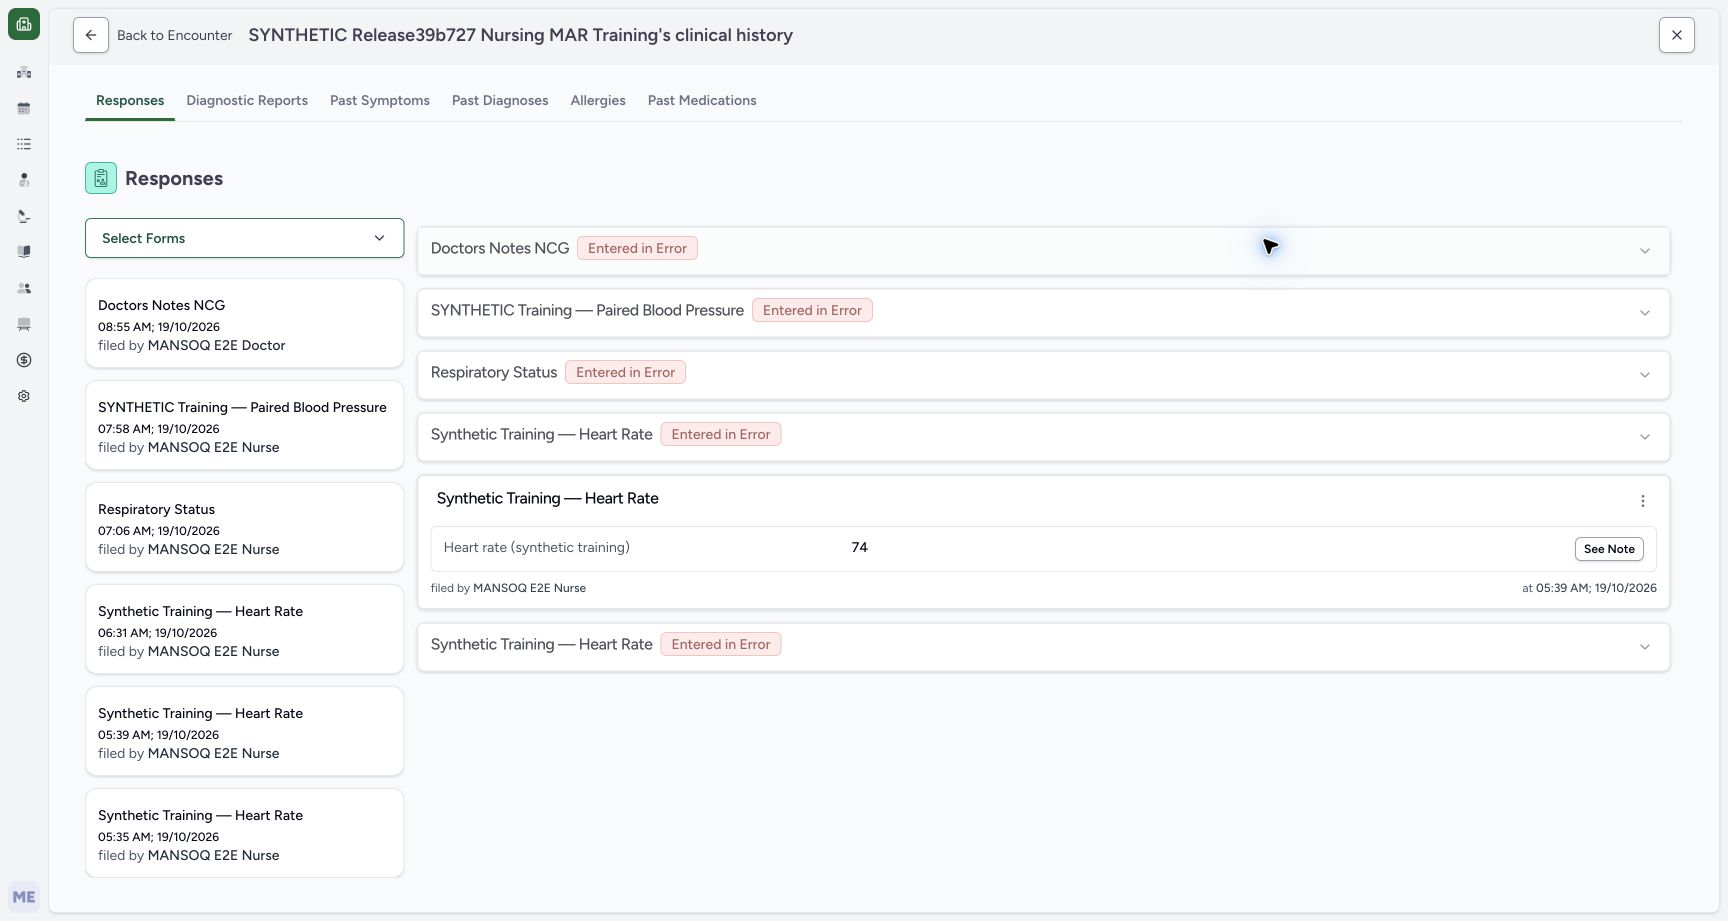Open three-dot menu on Heart Rate response
The image size is (1728, 921).
(x=1643, y=501)
